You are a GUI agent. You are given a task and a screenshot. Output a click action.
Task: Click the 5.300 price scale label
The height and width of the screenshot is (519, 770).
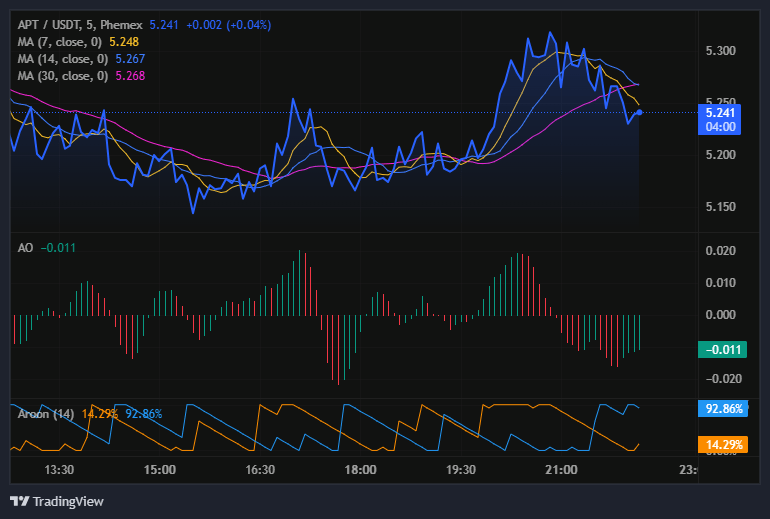720,50
